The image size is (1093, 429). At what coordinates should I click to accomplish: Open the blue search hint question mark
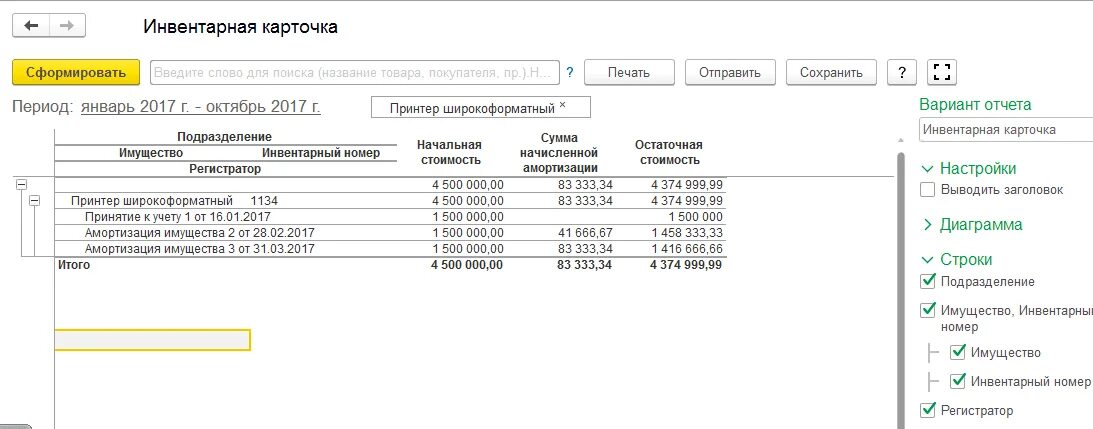[570, 72]
